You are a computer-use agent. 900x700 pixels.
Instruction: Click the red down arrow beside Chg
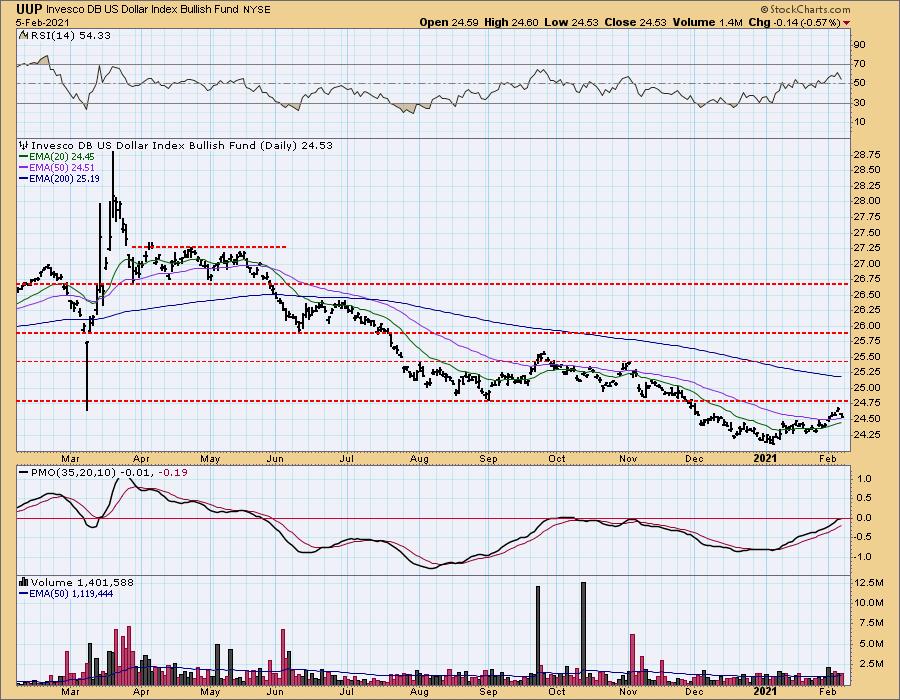[846, 23]
